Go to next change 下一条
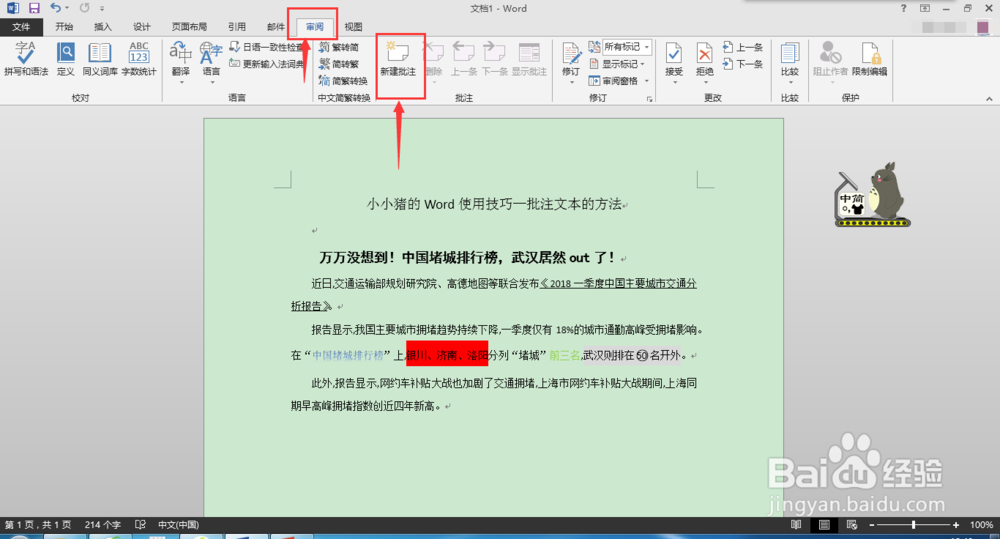 click(743, 64)
